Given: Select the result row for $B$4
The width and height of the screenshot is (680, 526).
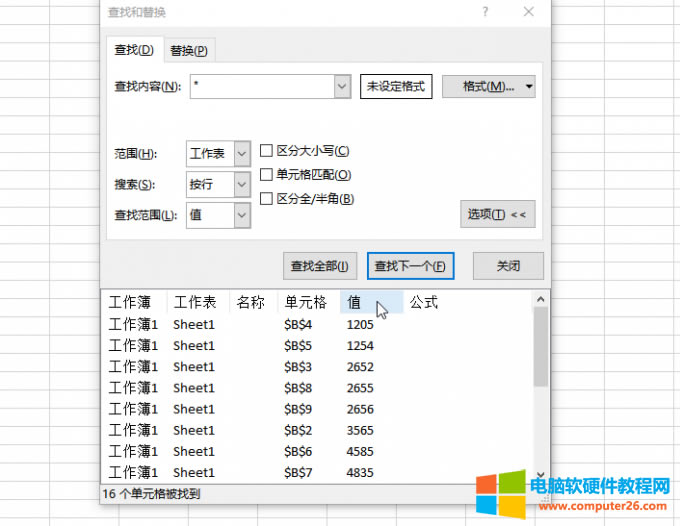Looking at the screenshot, I should pyautogui.click(x=298, y=324).
